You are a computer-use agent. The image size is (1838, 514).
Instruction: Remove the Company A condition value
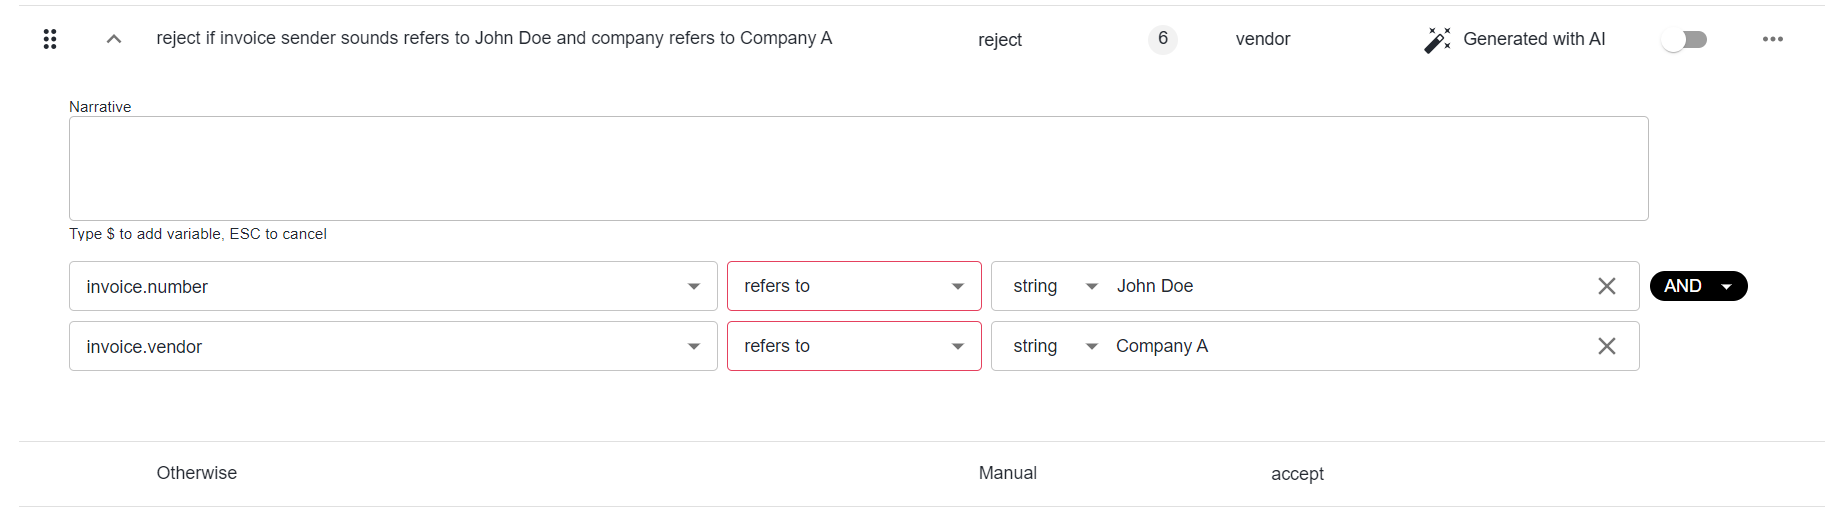coord(1607,346)
